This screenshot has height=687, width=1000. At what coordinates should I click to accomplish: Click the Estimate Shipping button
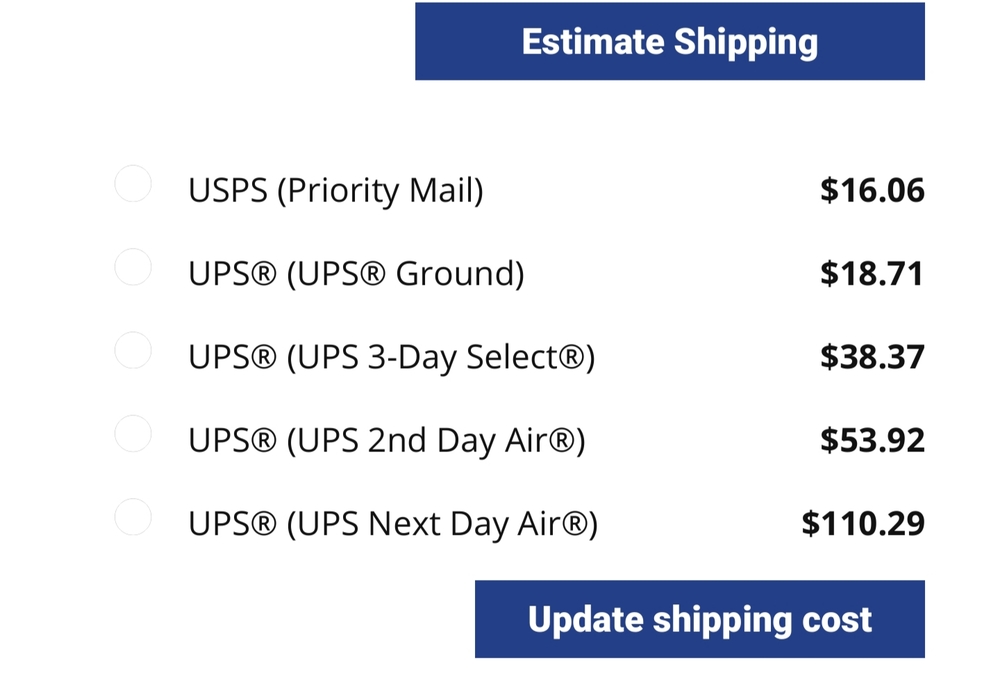[x=669, y=42]
